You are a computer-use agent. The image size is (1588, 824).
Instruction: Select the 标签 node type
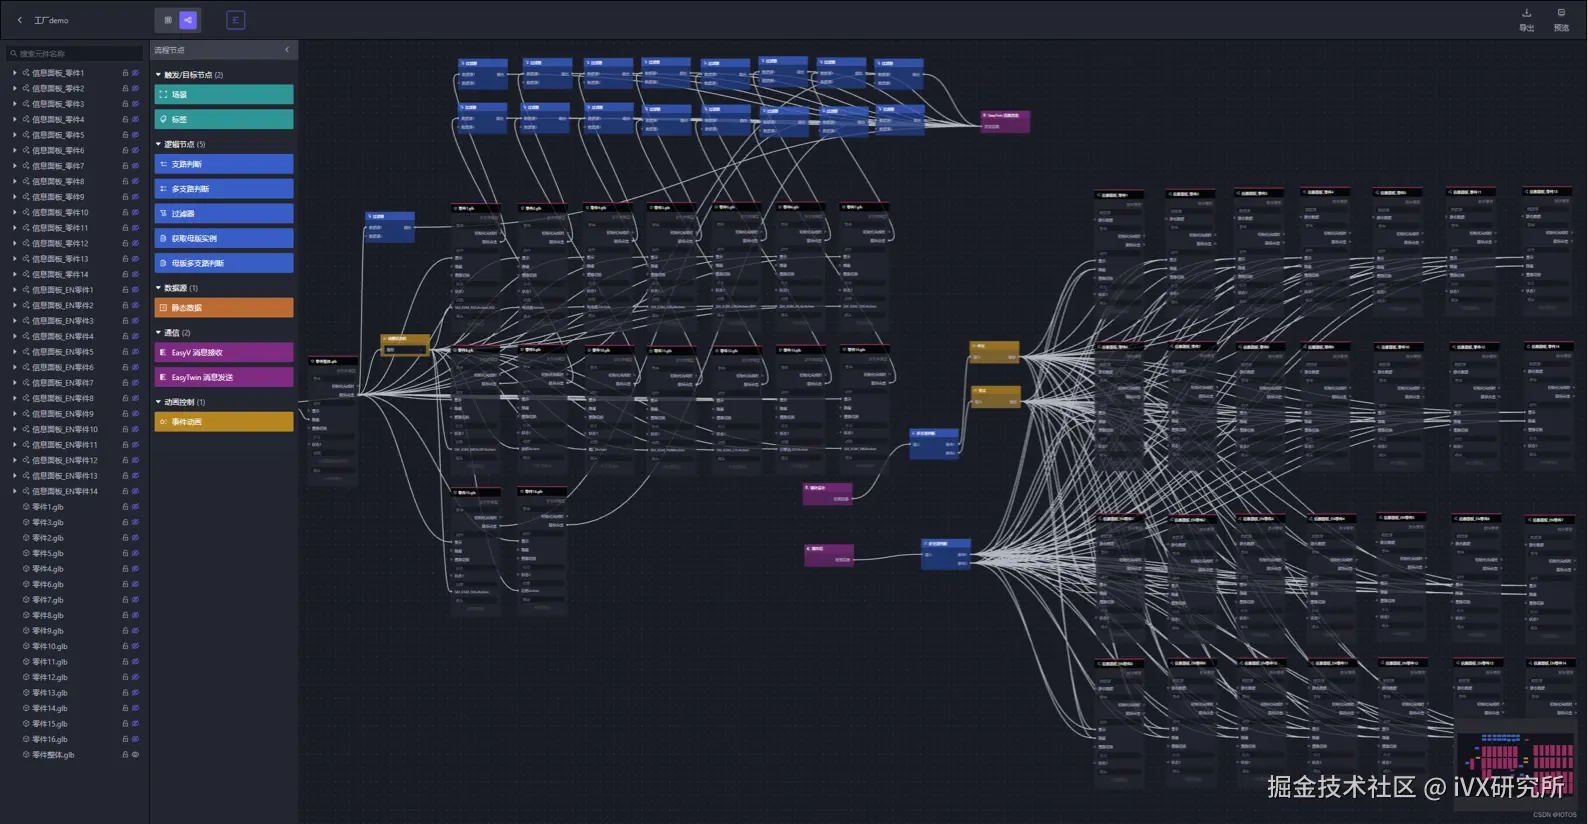coord(224,119)
